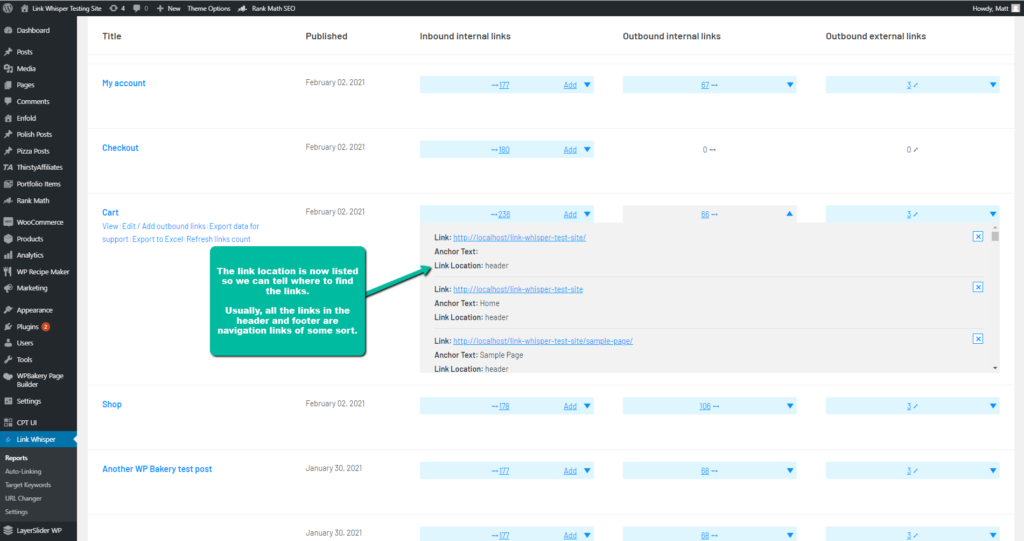Click Add inbound link for Checkout
The height and width of the screenshot is (541, 1024).
click(570, 150)
